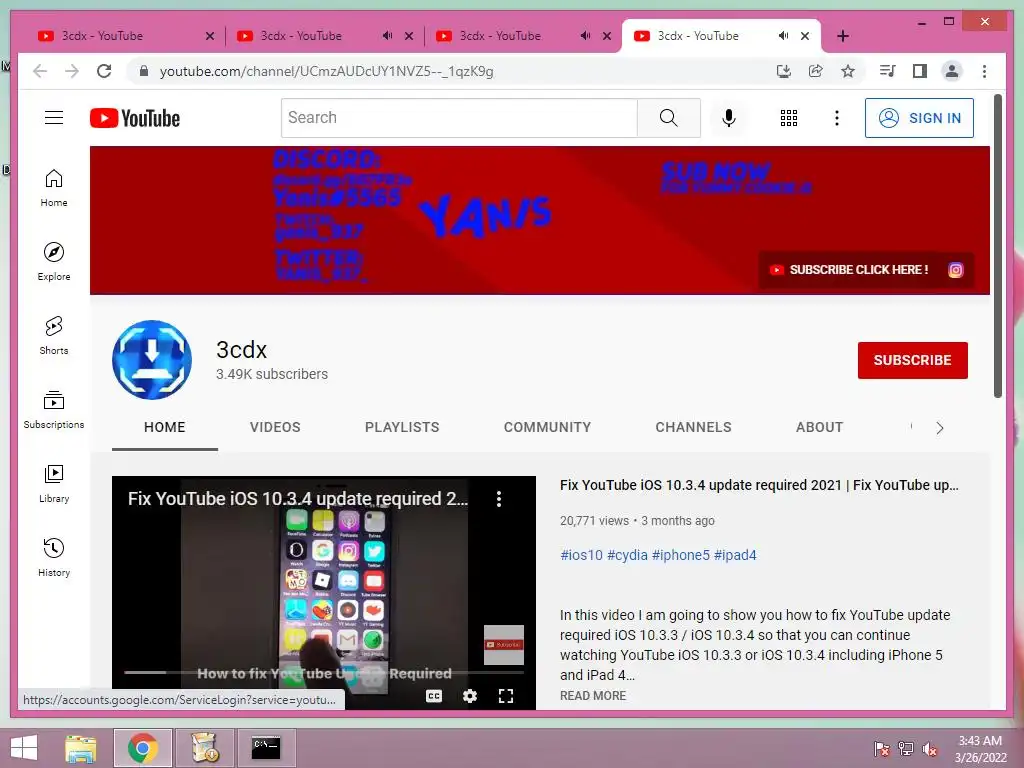This screenshot has height=768, width=1024.
Task: Click the #ipad4 hashtag
Action: [x=735, y=555]
